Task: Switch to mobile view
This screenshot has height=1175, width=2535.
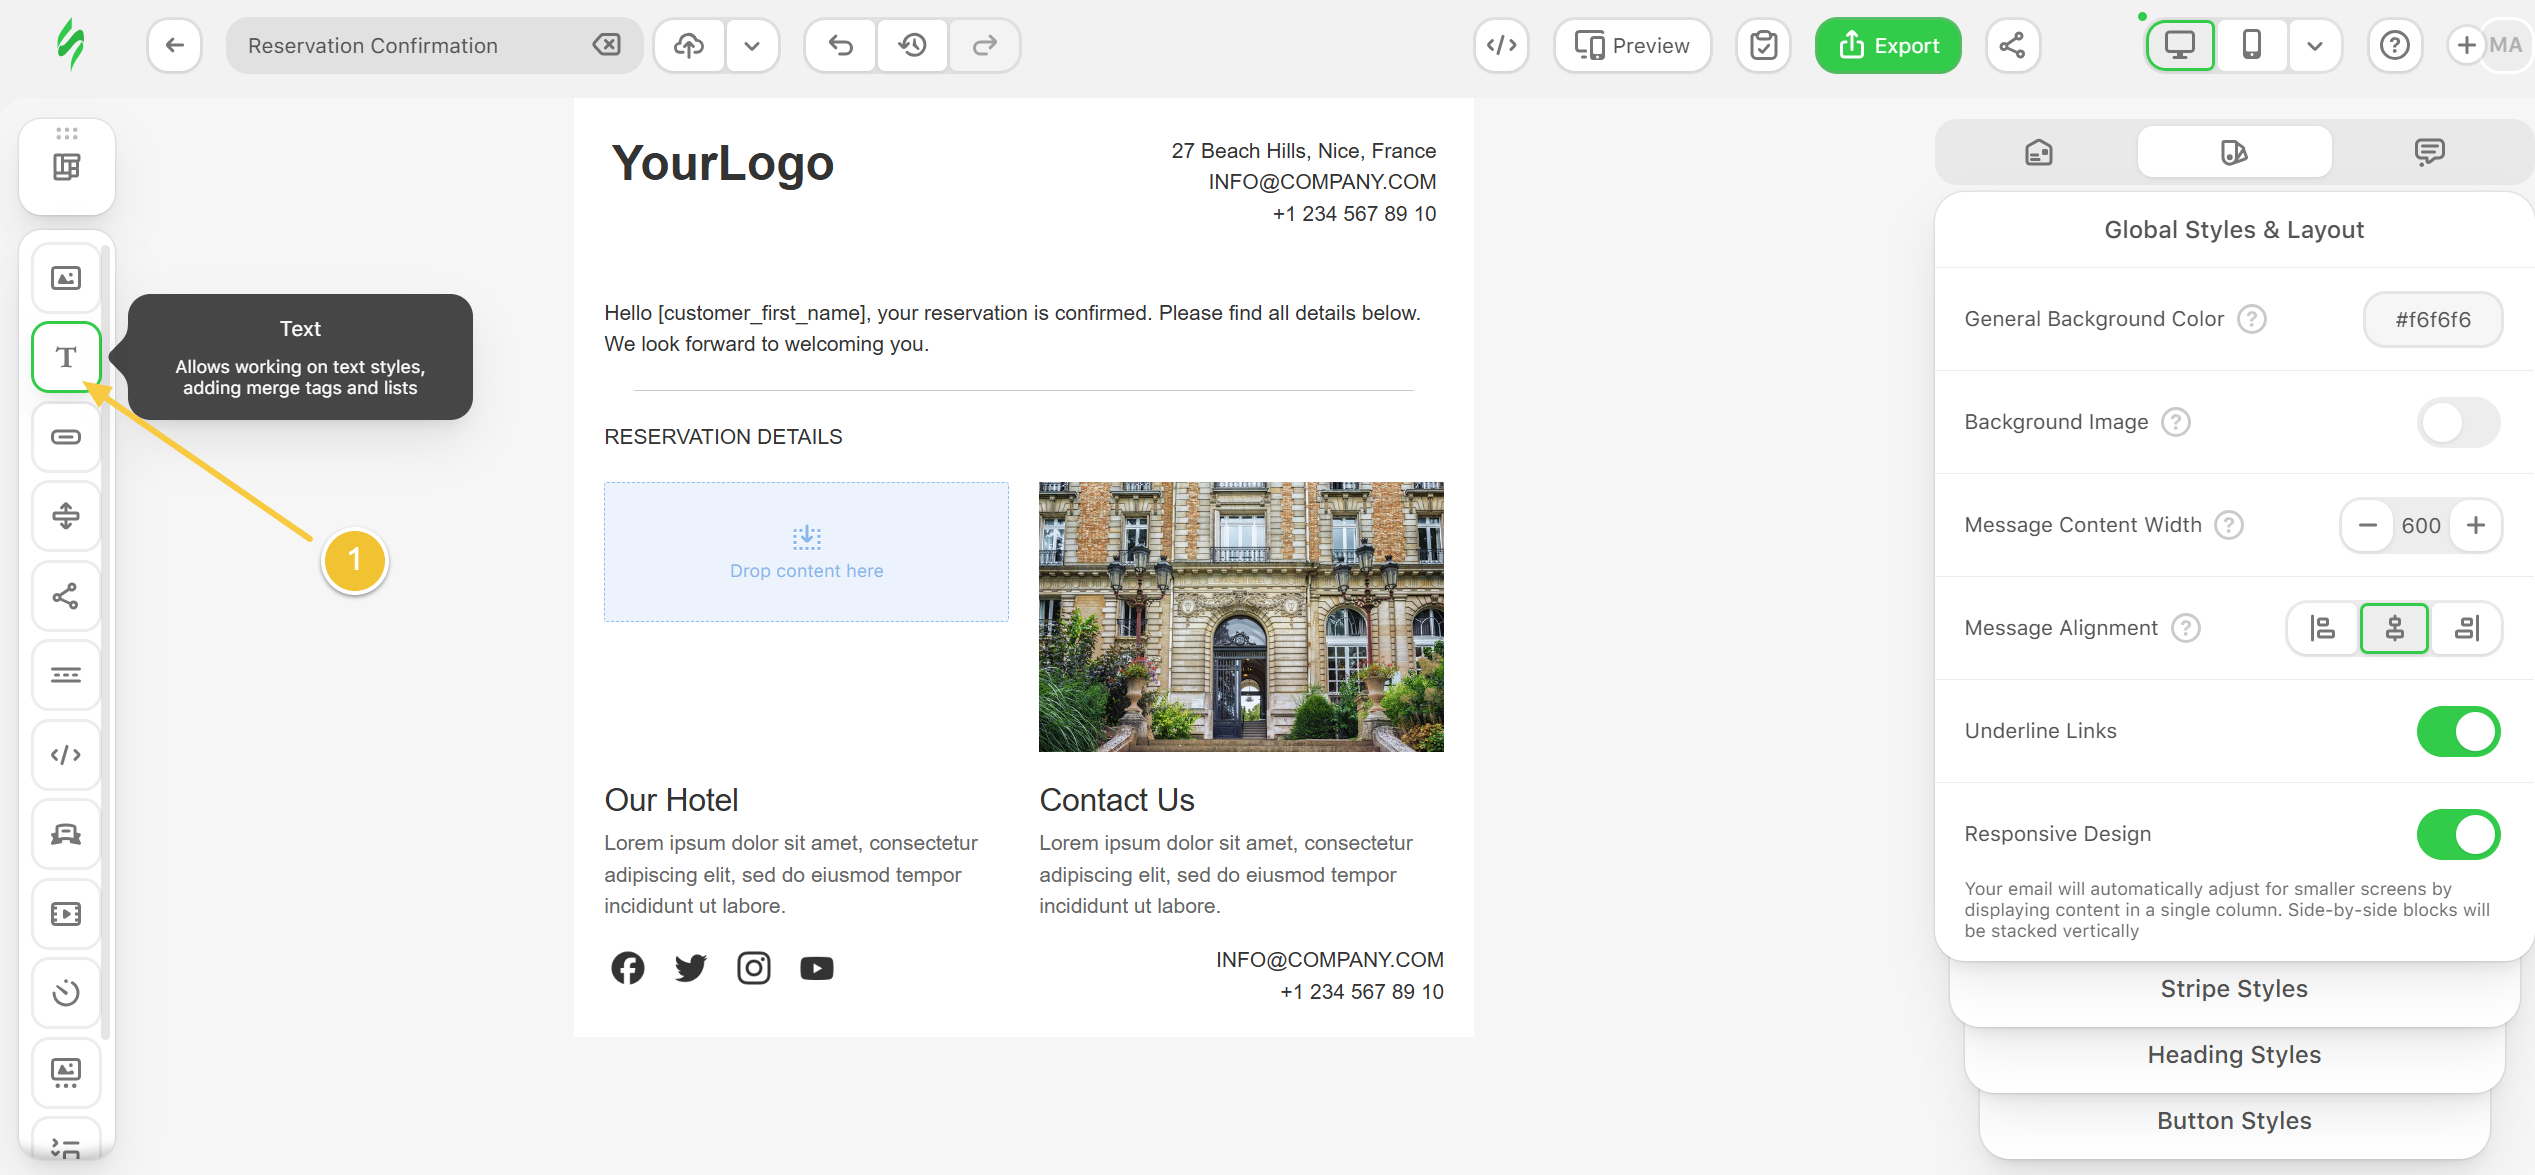Action: [x=2252, y=45]
